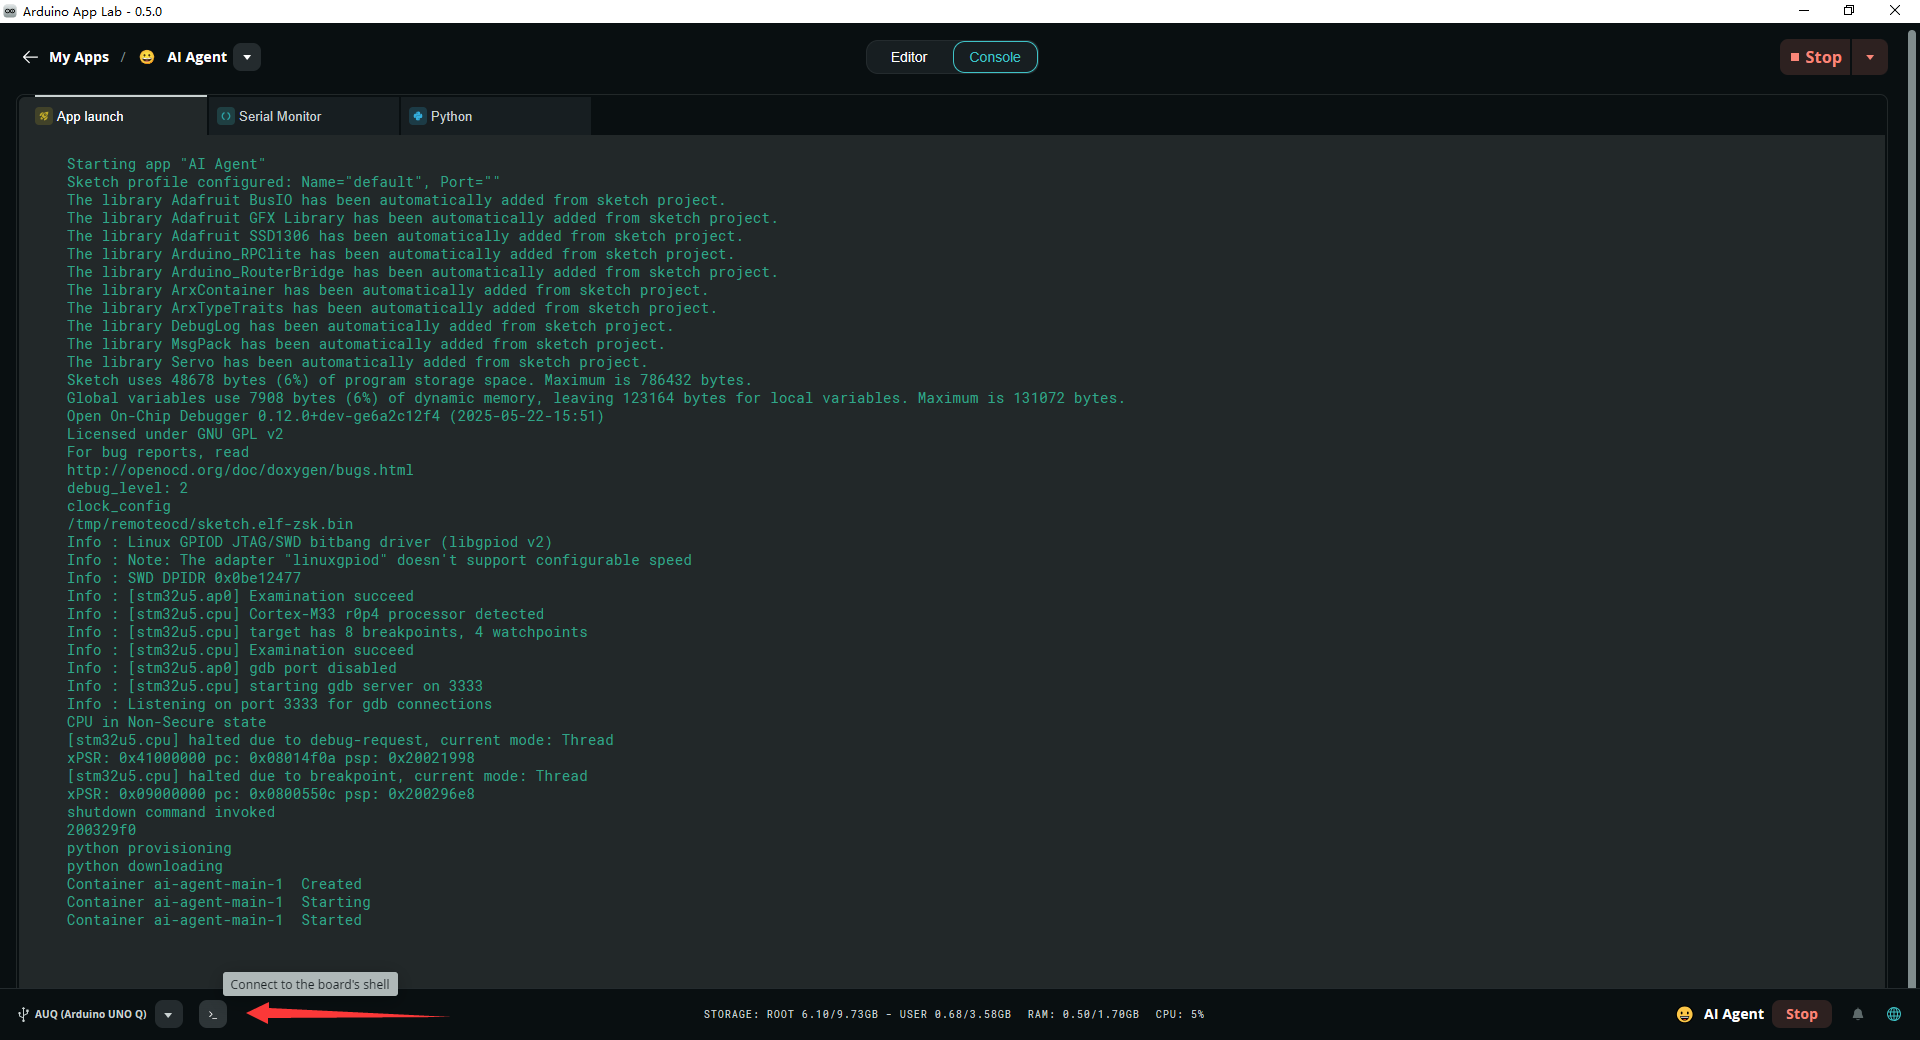Click the Serial Monitor tab icon
The height and width of the screenshot is (1040, 1920).
click(x=226, y=116)
